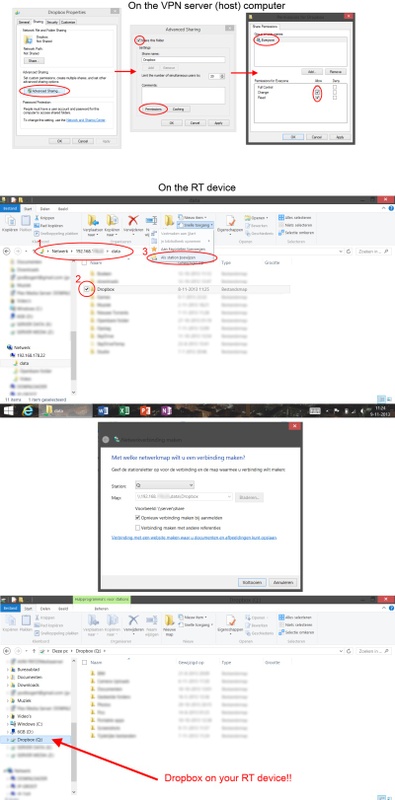
Task: Open Hulpprogramma's voor stations tab
Action: pos(102,600)
